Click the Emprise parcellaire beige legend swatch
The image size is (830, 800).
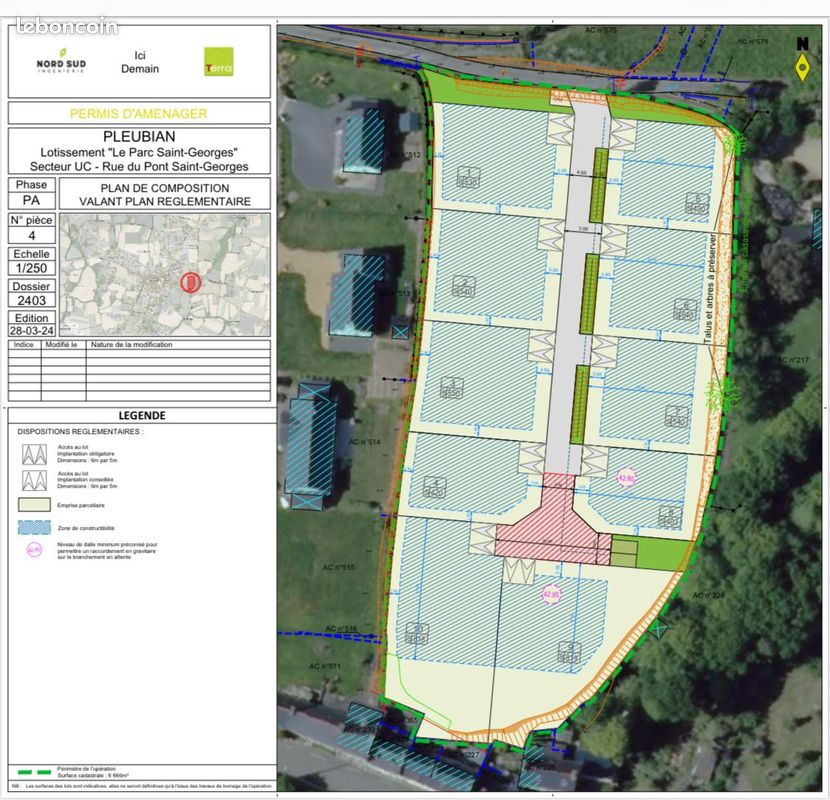(x=34, y=505)
